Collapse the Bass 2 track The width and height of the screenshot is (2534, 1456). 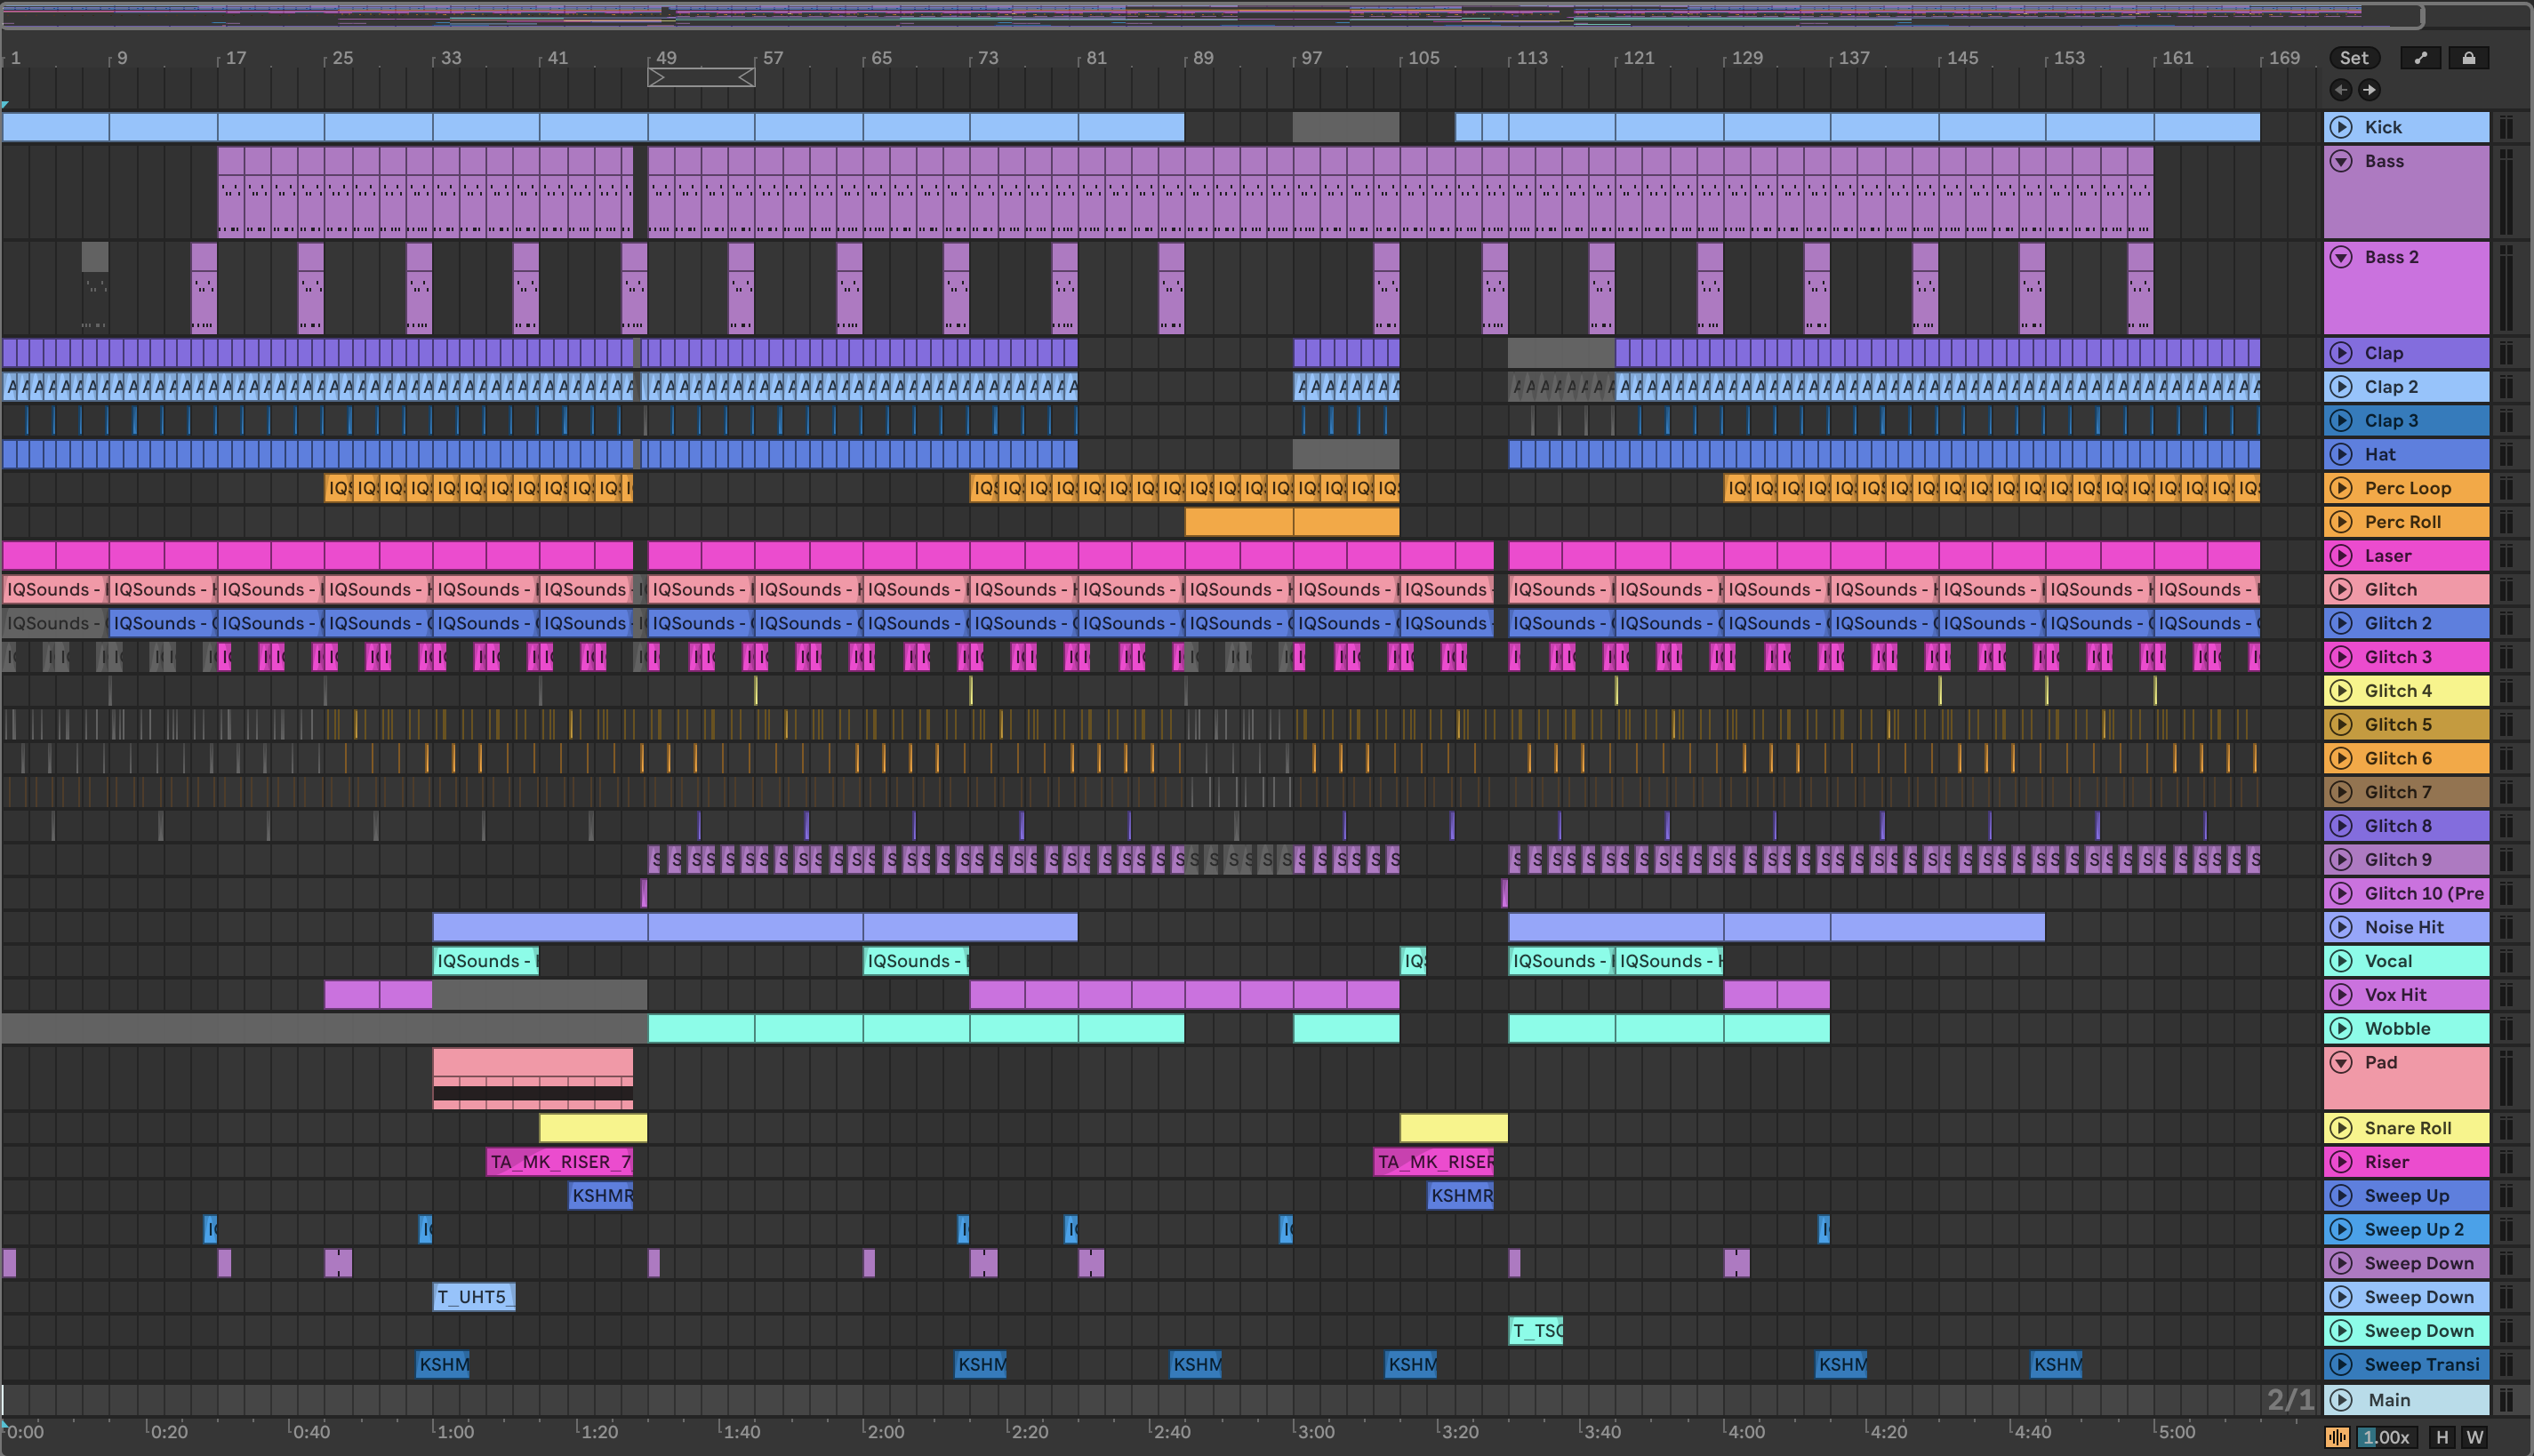(x=2341, y=257)
